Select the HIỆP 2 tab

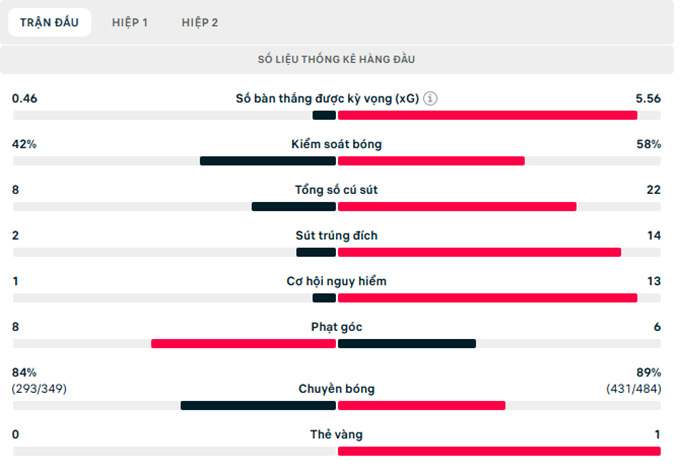[x=200, y=22]
